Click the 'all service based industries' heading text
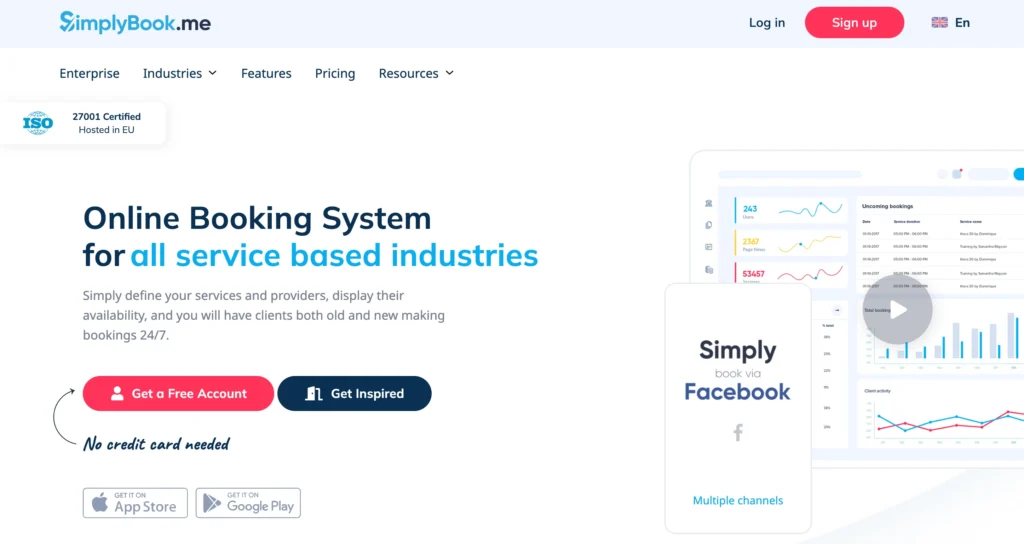This screenshot has width=1024, height=544. 334,255
